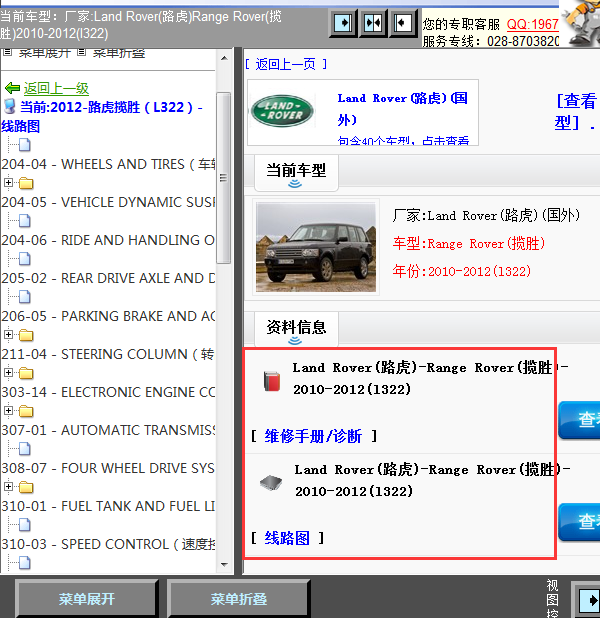Select 310-03 - SPEED CONTROL row
This screenshot has width=600, height=618.
click(x=108, y=544)
